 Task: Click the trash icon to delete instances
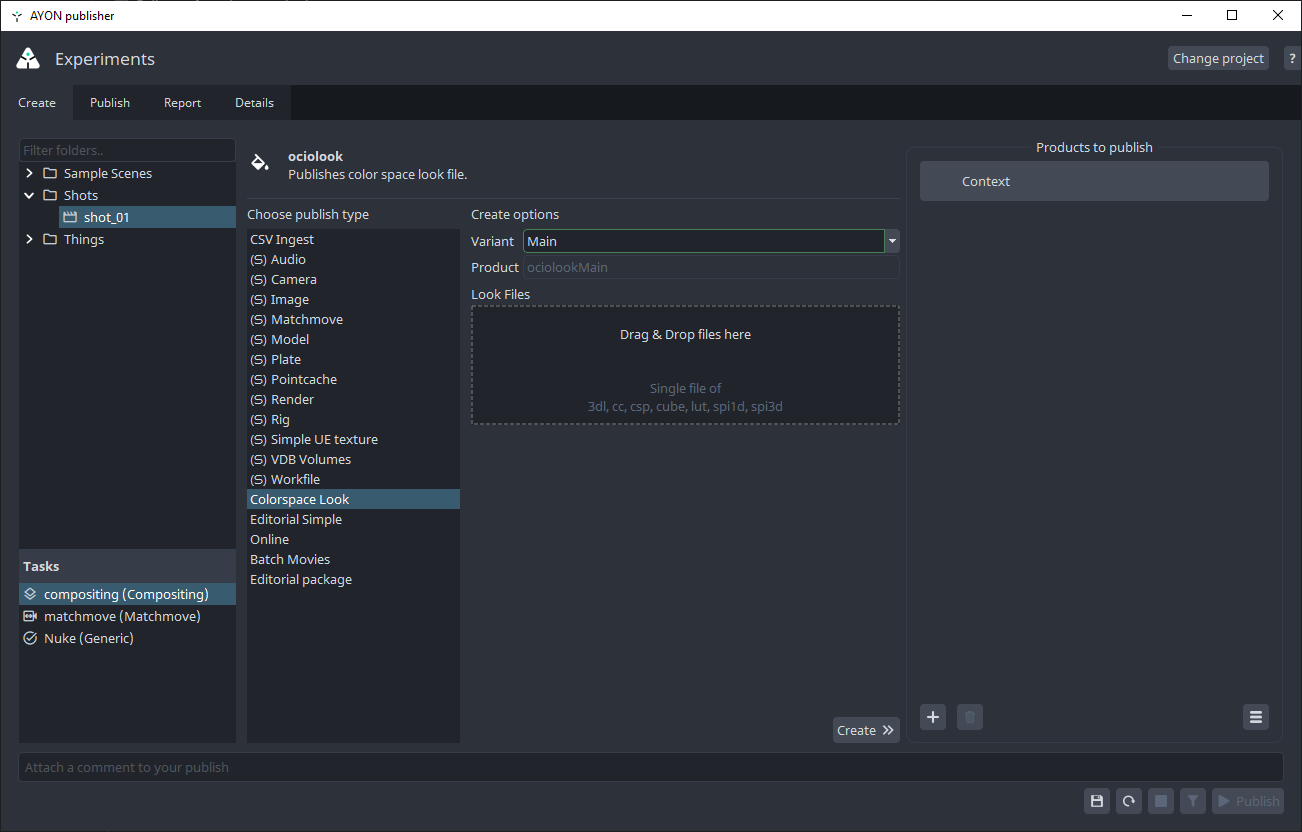[x=969, y=717]
